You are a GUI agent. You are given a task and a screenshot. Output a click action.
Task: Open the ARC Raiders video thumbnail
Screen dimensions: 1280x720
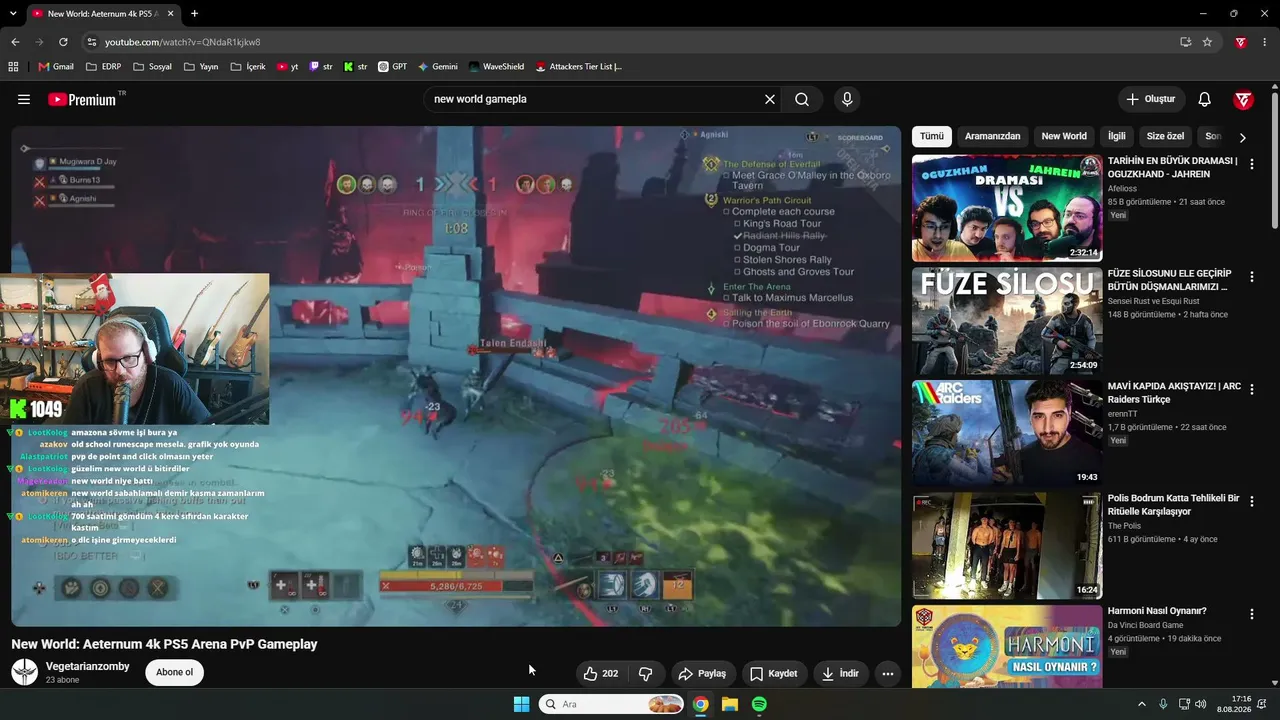(x=1007, y=434)
